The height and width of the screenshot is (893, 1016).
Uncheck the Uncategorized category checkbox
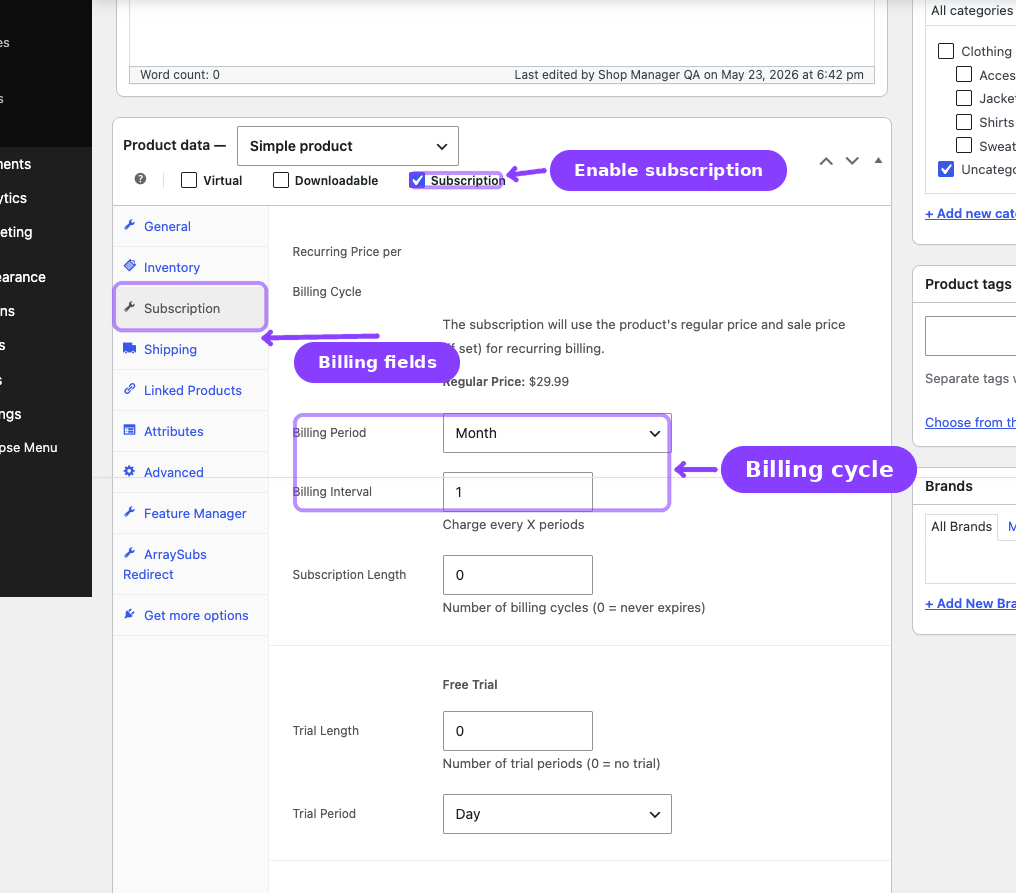point(946,169)
